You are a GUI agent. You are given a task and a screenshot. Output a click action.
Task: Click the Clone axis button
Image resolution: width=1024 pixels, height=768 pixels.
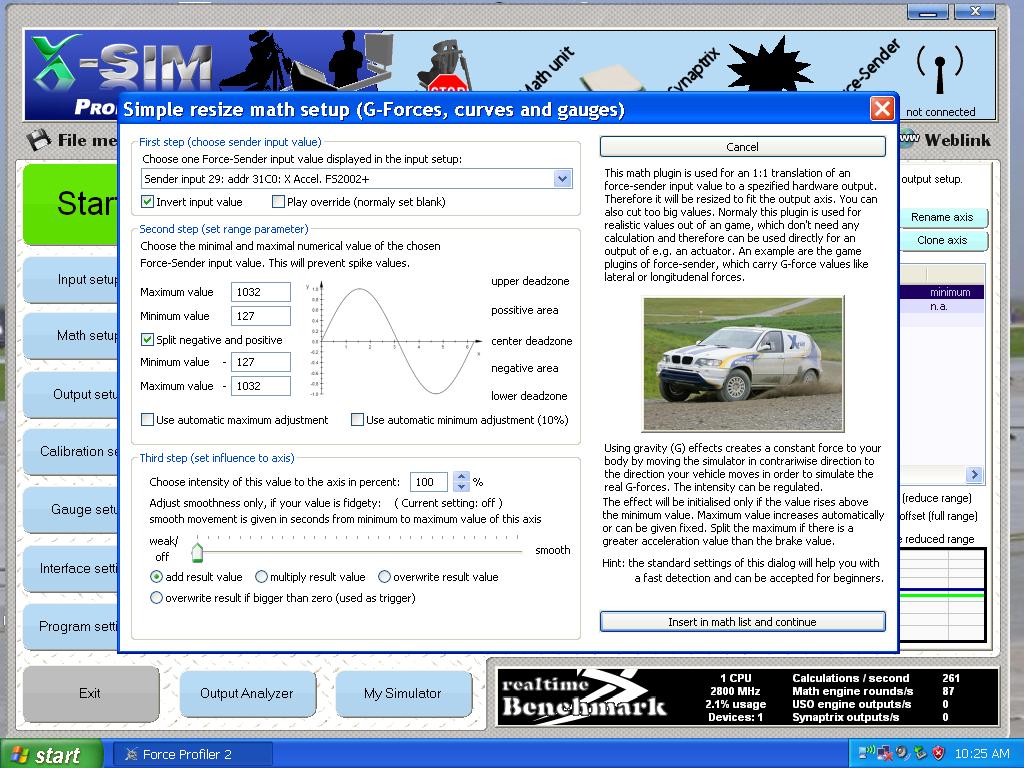point(942,240)
